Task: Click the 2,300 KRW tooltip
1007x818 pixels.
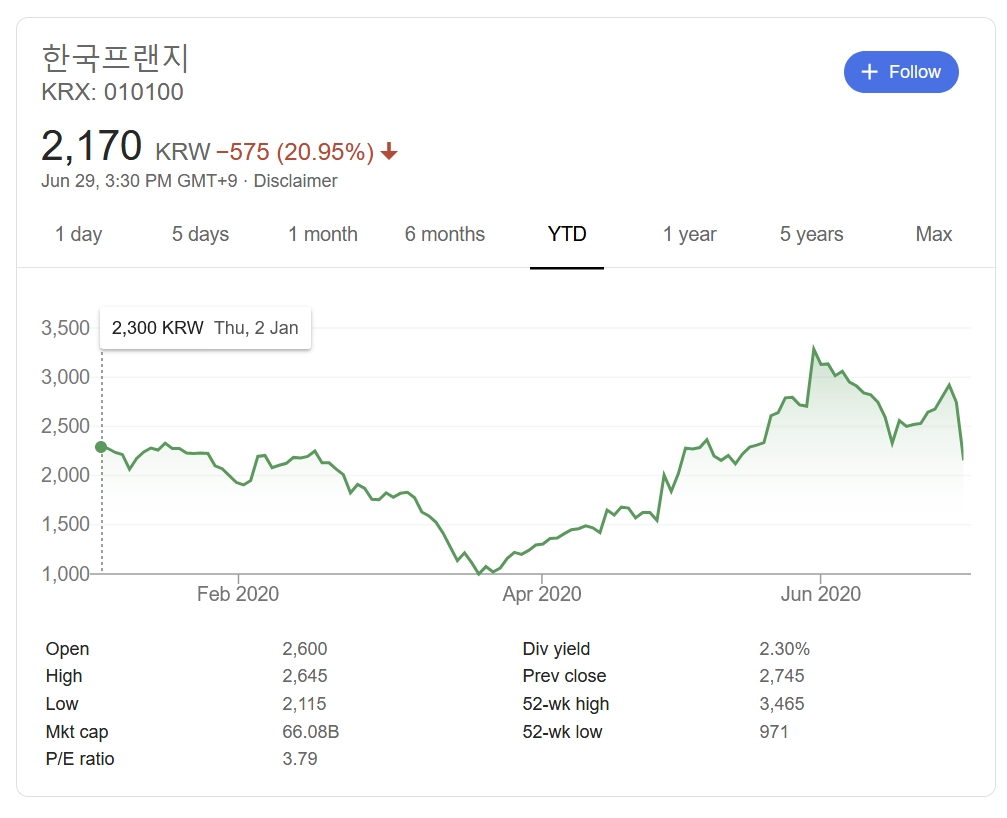Action: click(205, 328)
